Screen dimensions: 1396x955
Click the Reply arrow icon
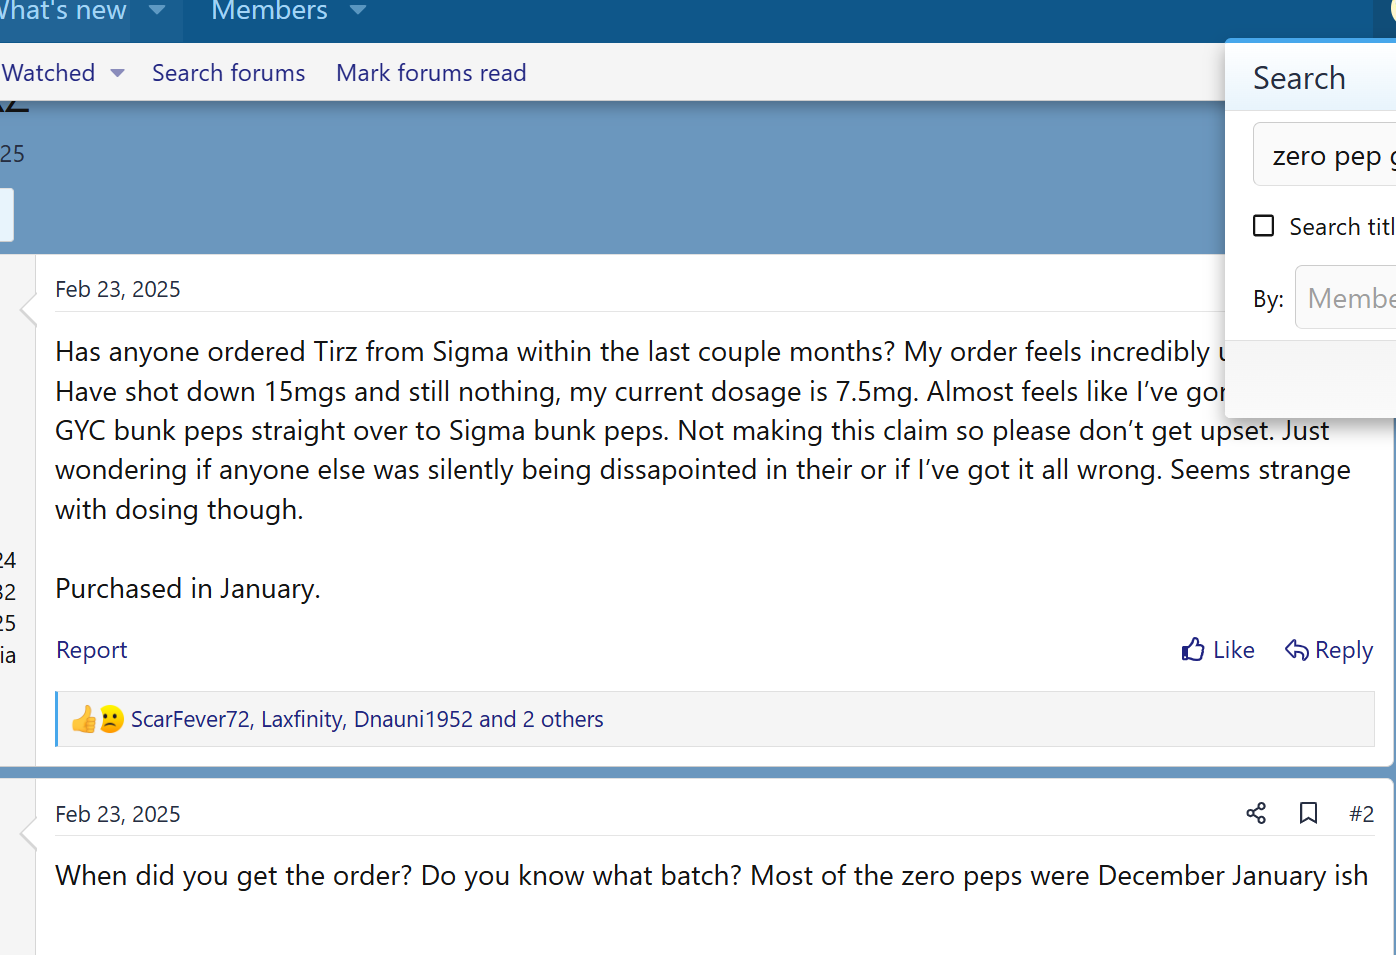[x=1297, y=650]
